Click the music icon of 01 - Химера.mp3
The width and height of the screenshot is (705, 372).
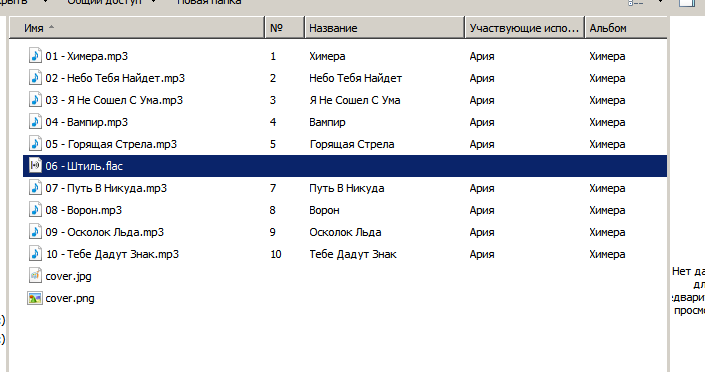tap(35, 56)
